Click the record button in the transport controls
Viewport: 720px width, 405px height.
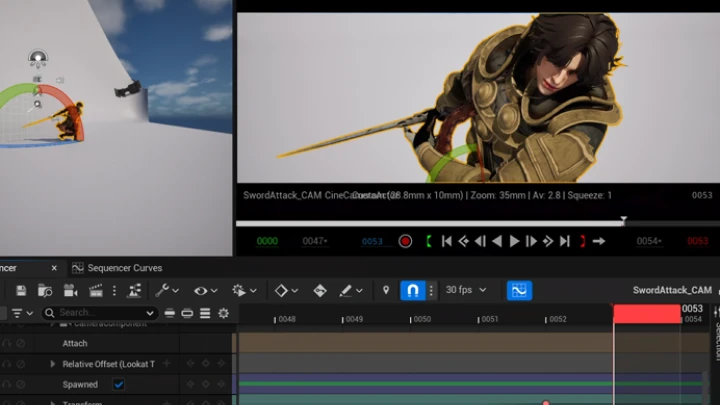click(405, 241)
